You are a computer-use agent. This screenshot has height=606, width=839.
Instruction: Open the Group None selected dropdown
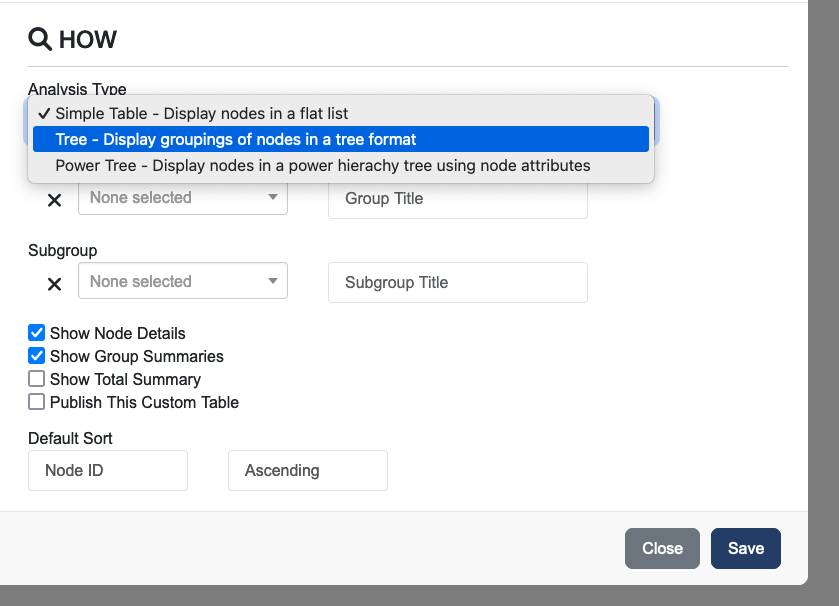(182, 198)
